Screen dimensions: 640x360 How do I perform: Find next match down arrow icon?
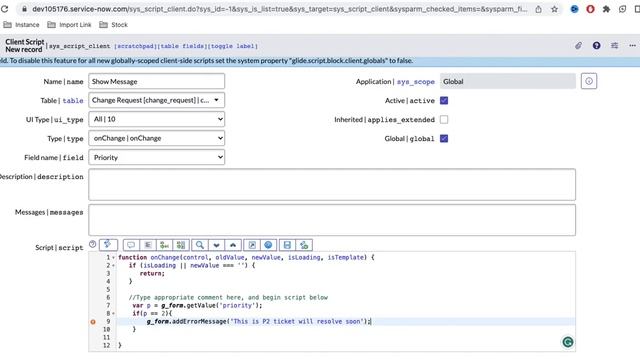[x=216, y=245]
